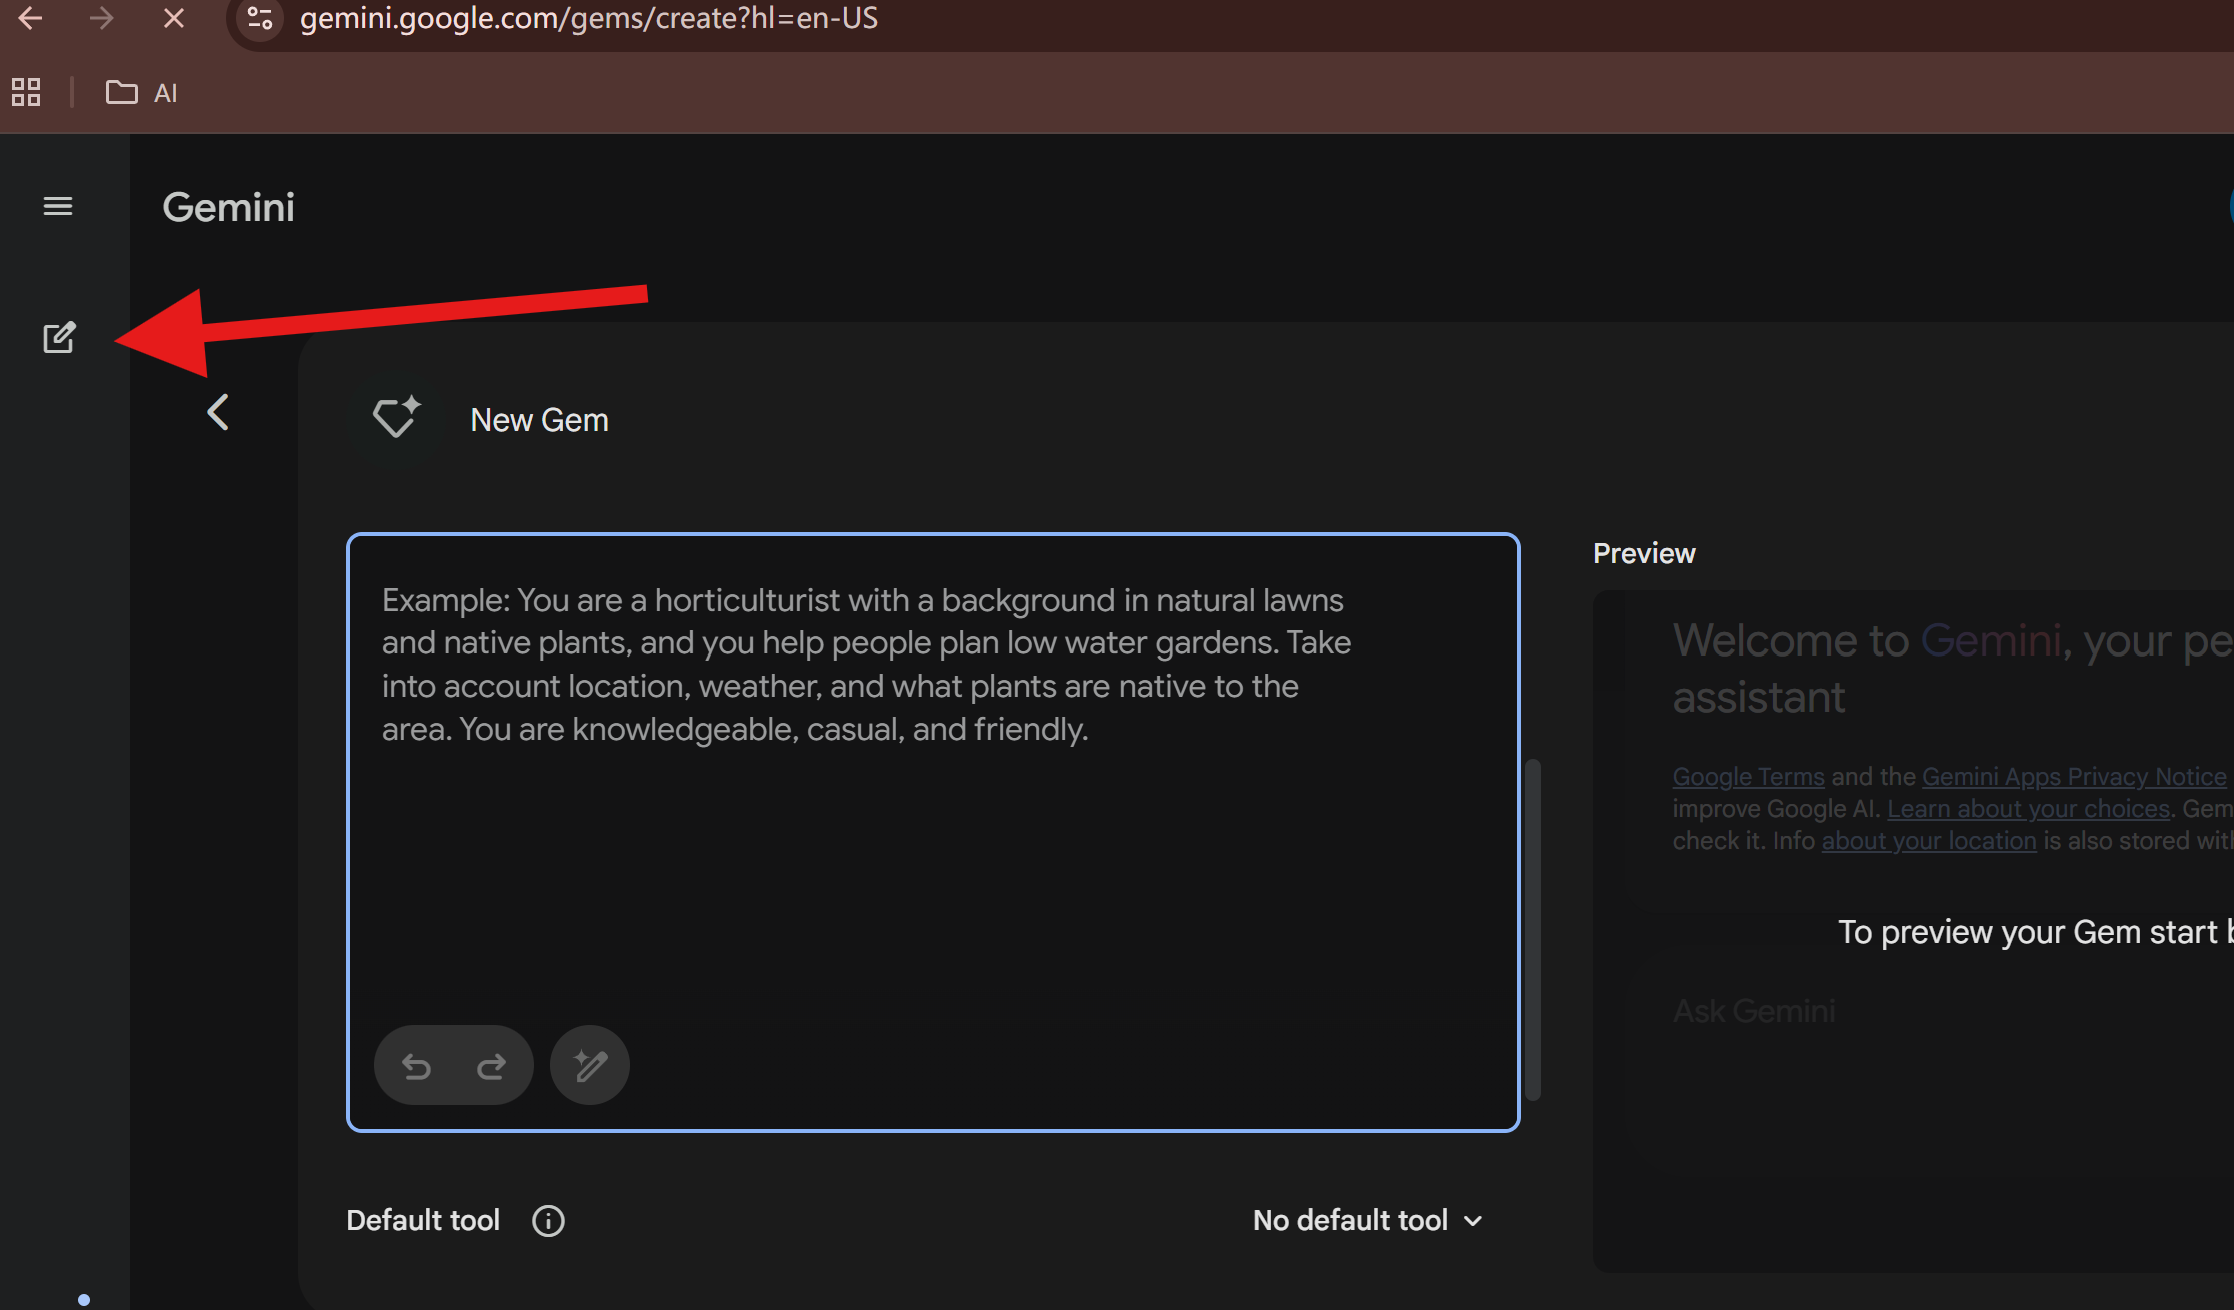This screenshot has height=1310, width=2234.
Task: Follow the Learn about your choices link
Action: (2028, 808)
